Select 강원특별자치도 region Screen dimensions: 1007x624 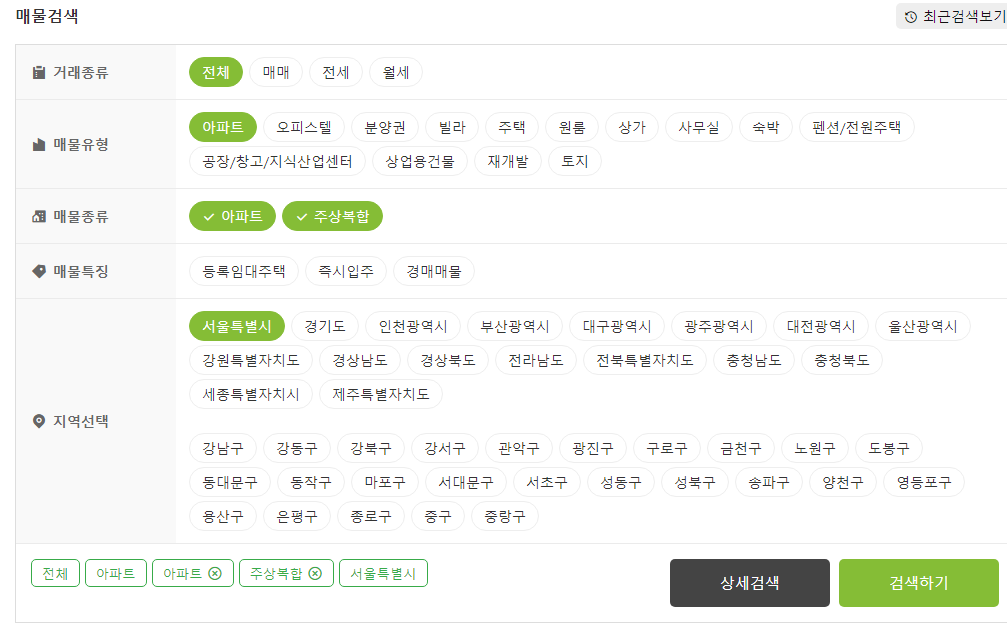point(251,360)
